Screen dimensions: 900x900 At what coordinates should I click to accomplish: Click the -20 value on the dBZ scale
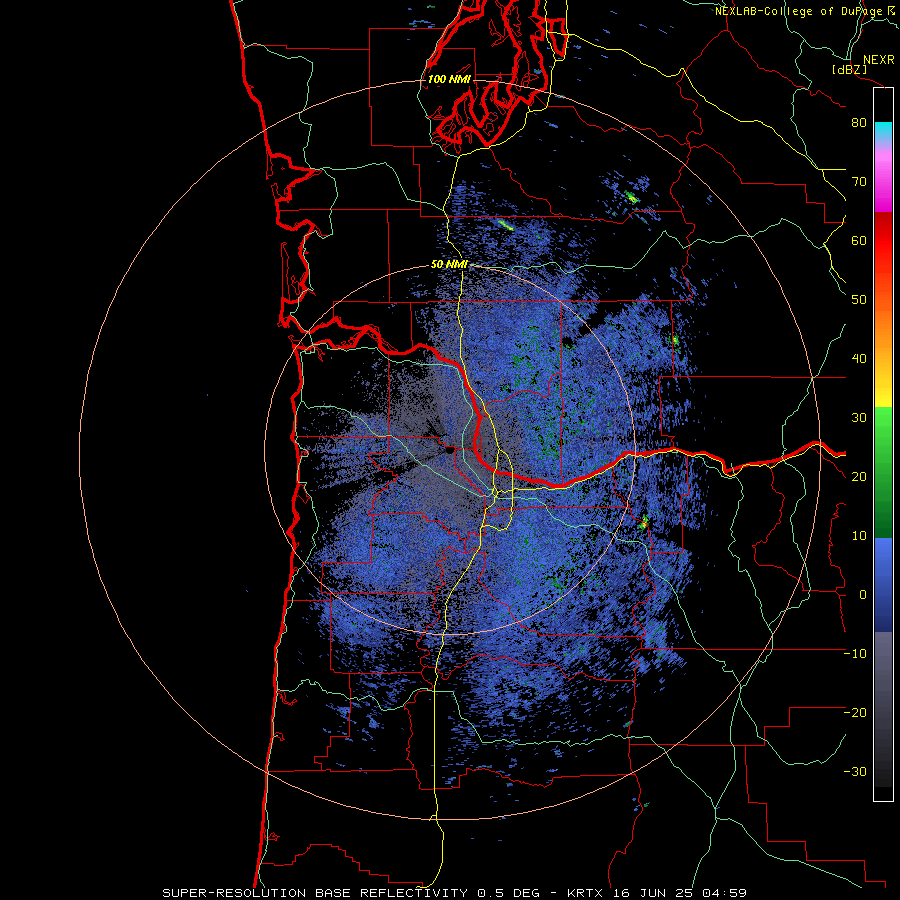(x=855, y=712)
